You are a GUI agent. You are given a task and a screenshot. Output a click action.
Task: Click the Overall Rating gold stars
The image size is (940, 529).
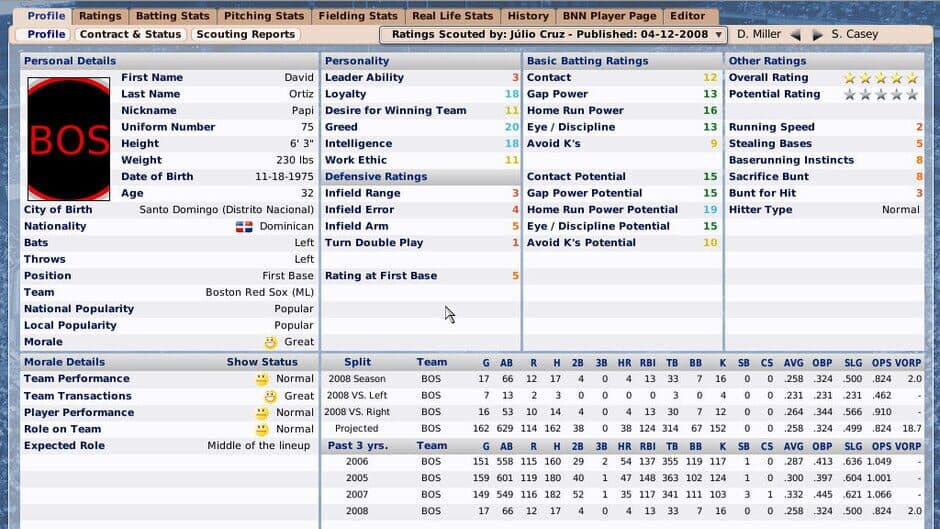click(x=880, y=78)
